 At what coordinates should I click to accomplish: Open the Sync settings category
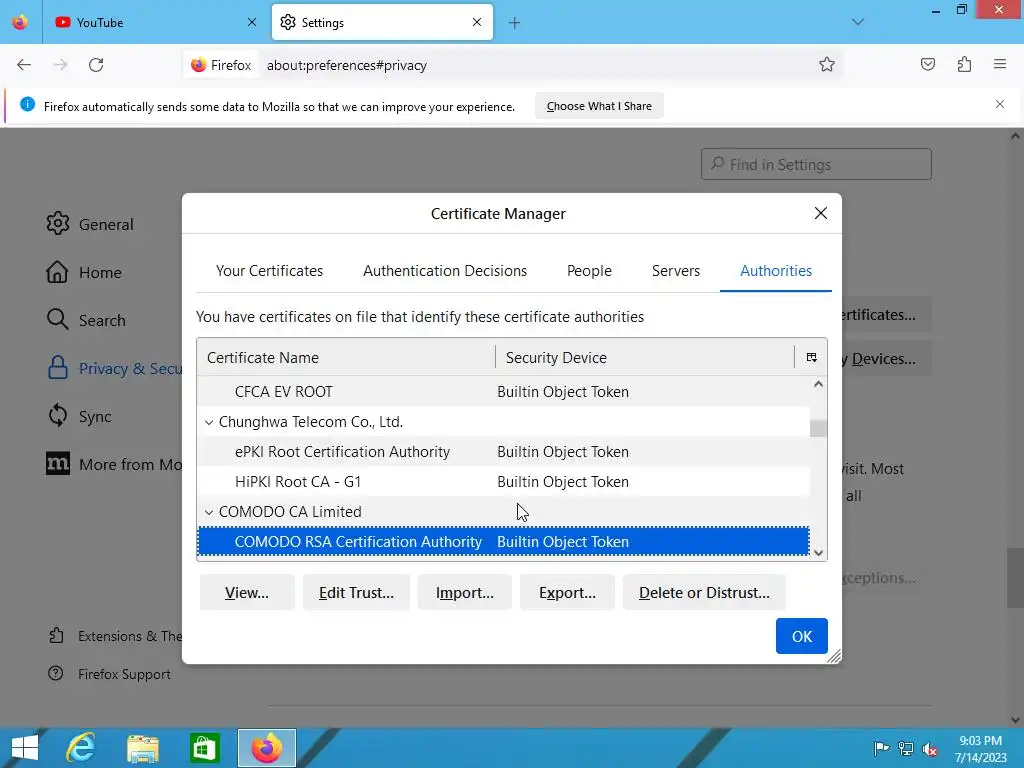pyautogui.click(x=79, y=416)
